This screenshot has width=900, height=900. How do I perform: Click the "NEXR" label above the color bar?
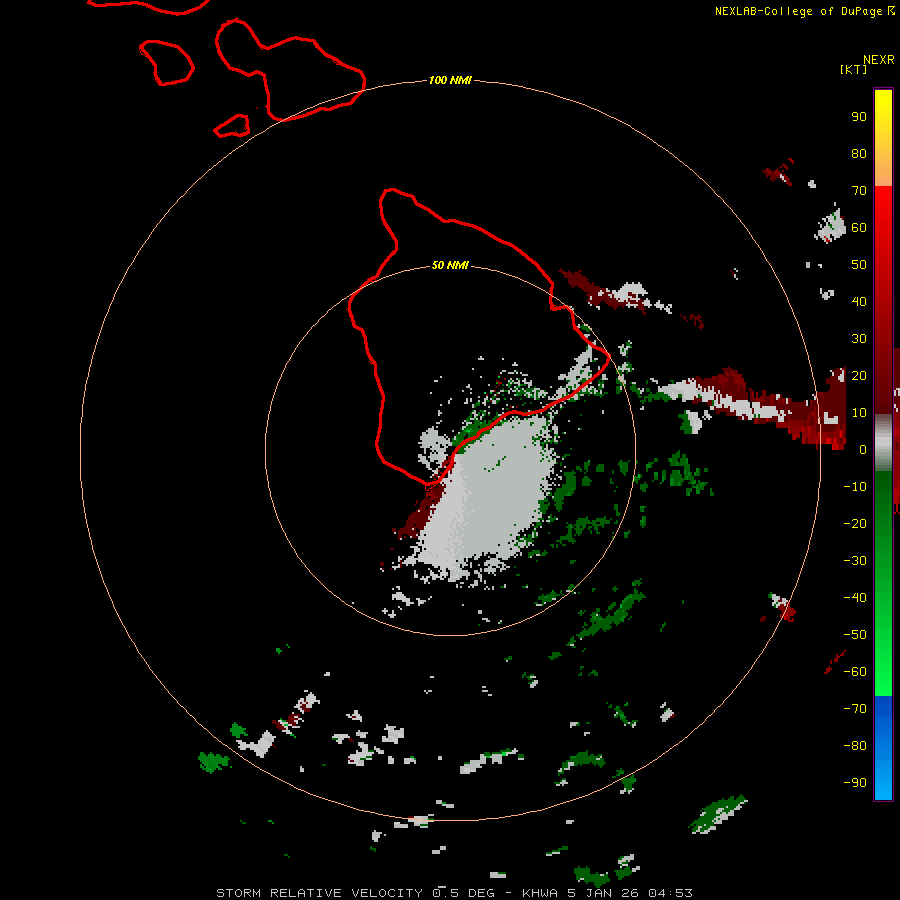point(879,60)
